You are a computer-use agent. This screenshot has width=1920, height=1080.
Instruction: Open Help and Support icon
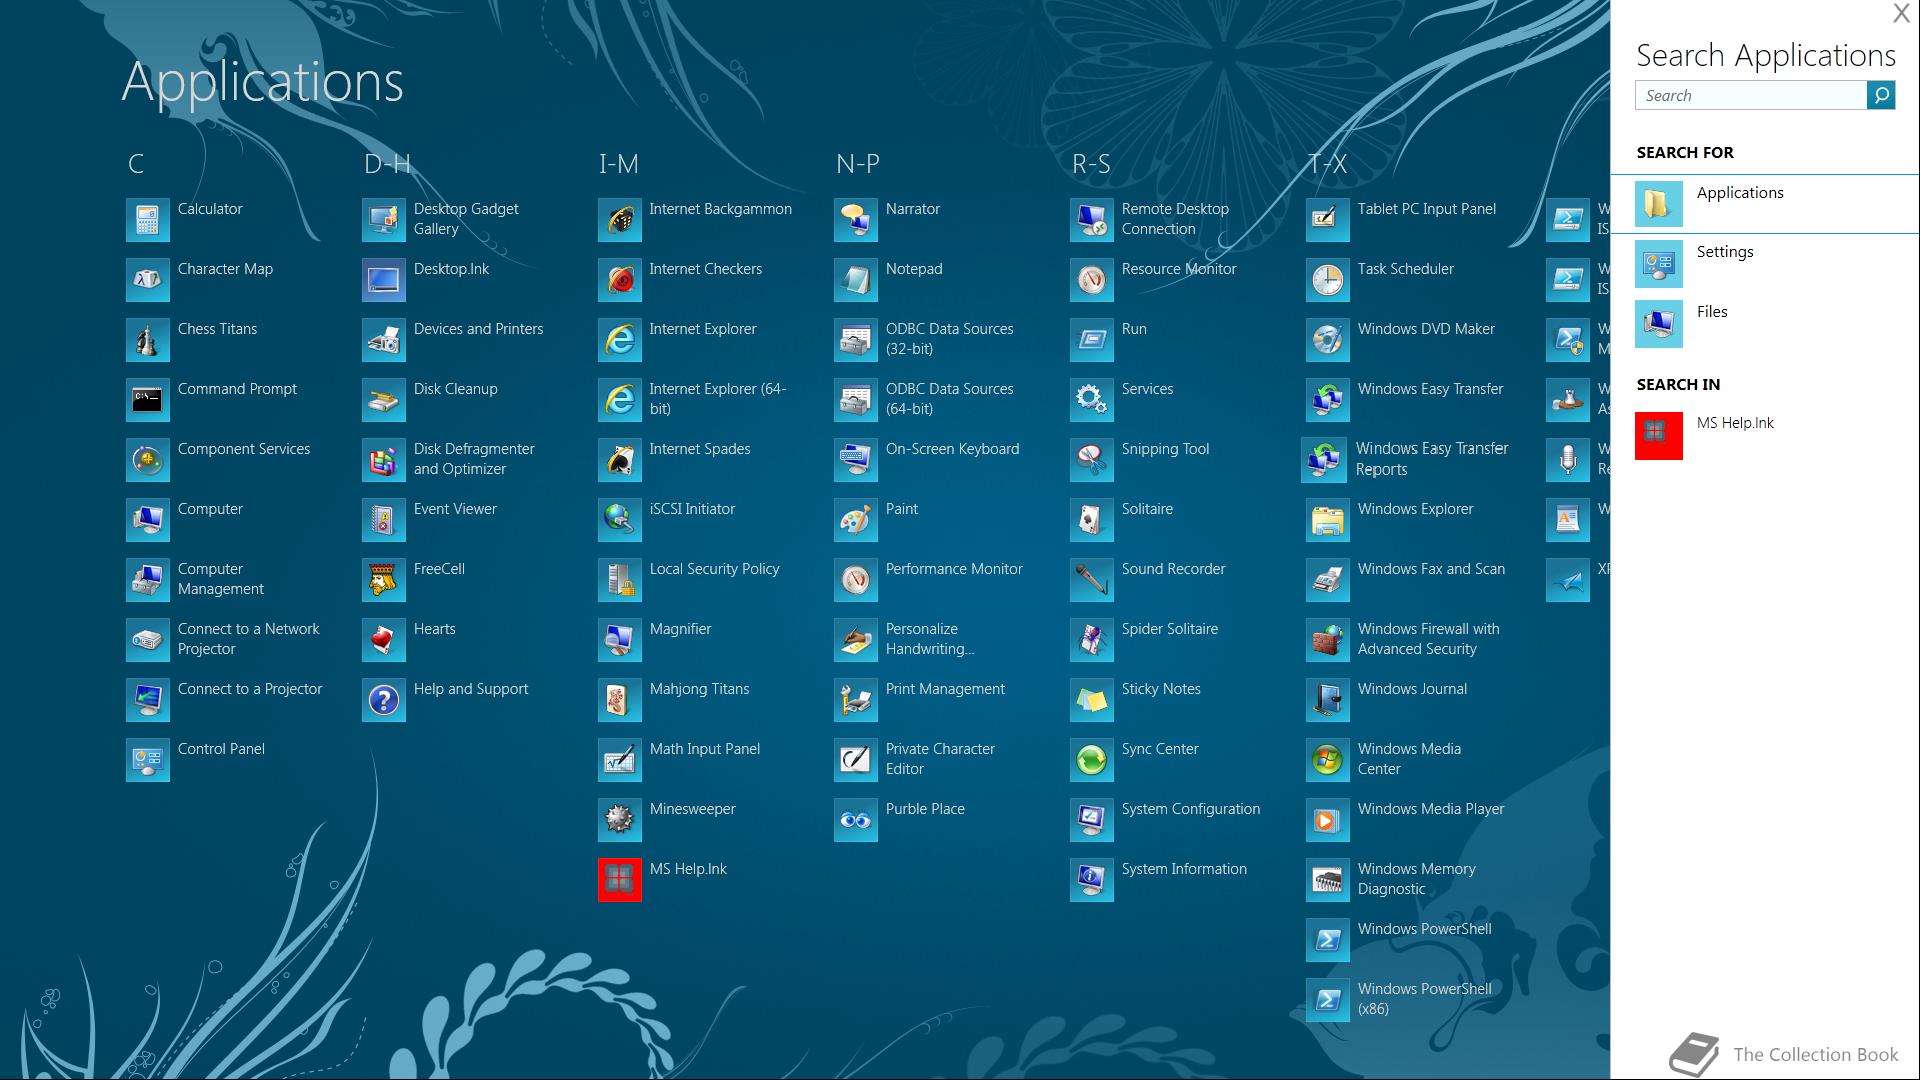click(383, 700)
